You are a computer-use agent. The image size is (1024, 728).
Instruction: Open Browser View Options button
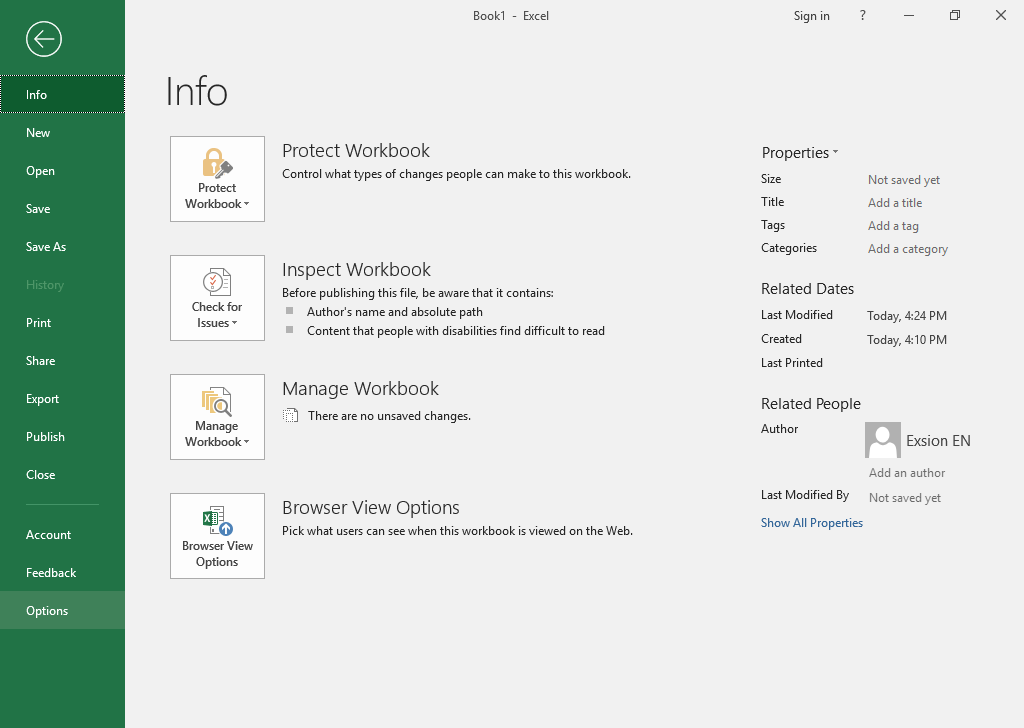click(x=217, y=536)
